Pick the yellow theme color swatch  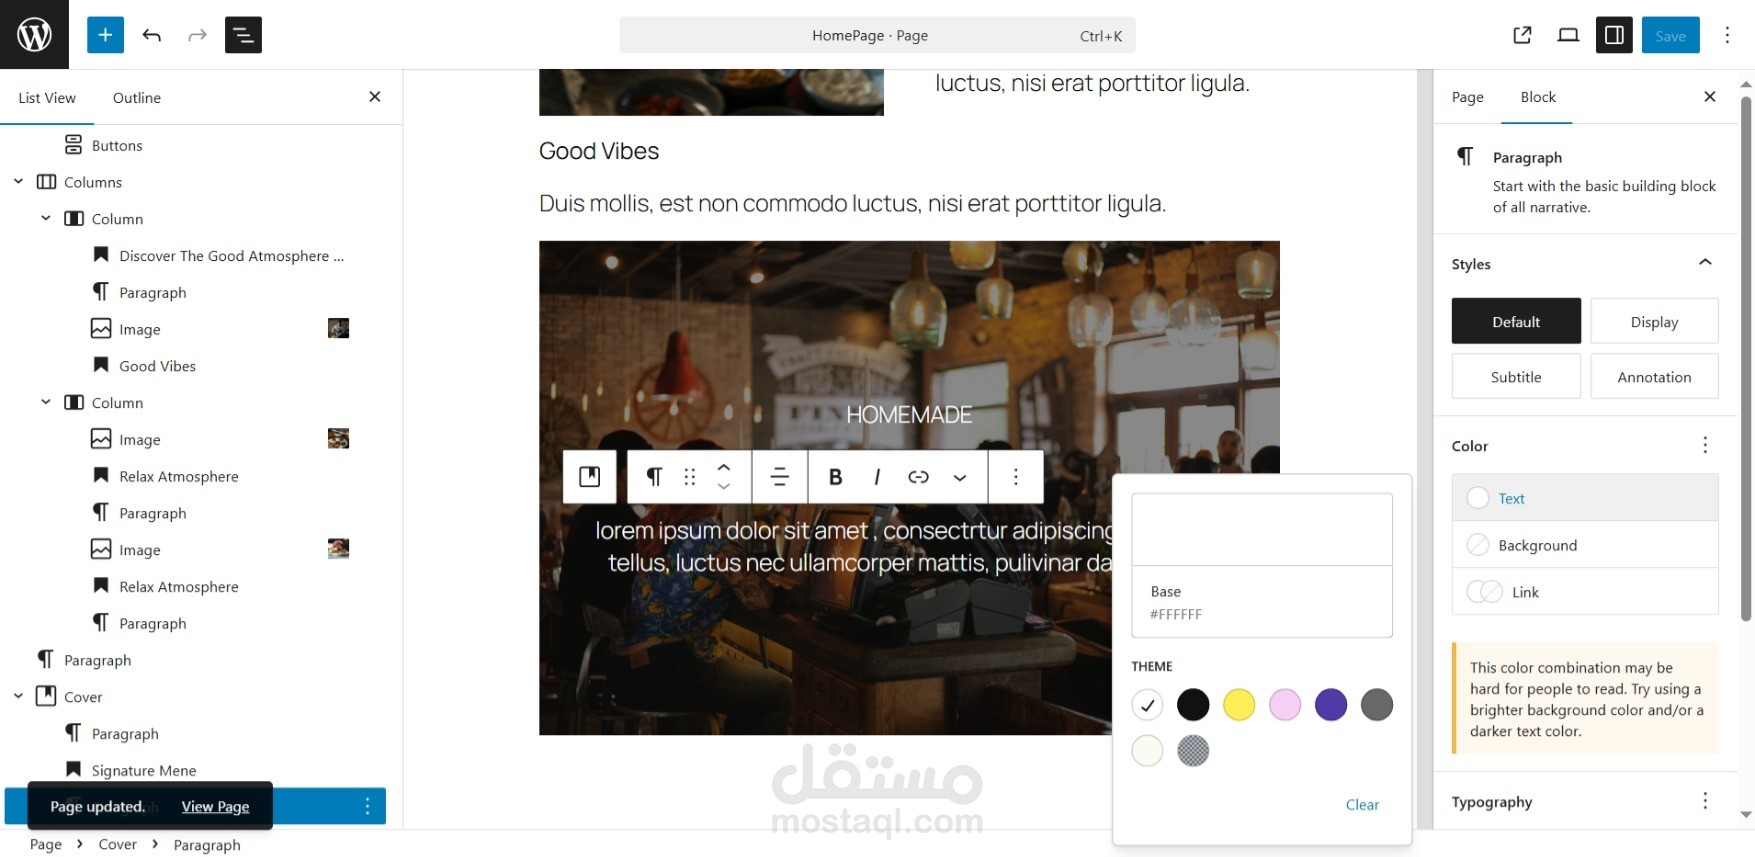pyautogui.click(x=1239, y=705)
